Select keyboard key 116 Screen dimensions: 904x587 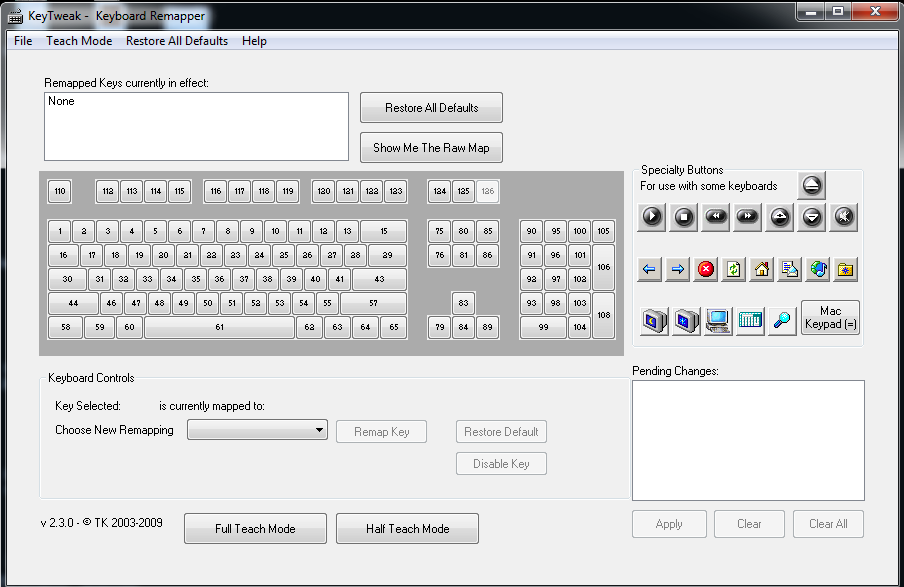[216, 191]
